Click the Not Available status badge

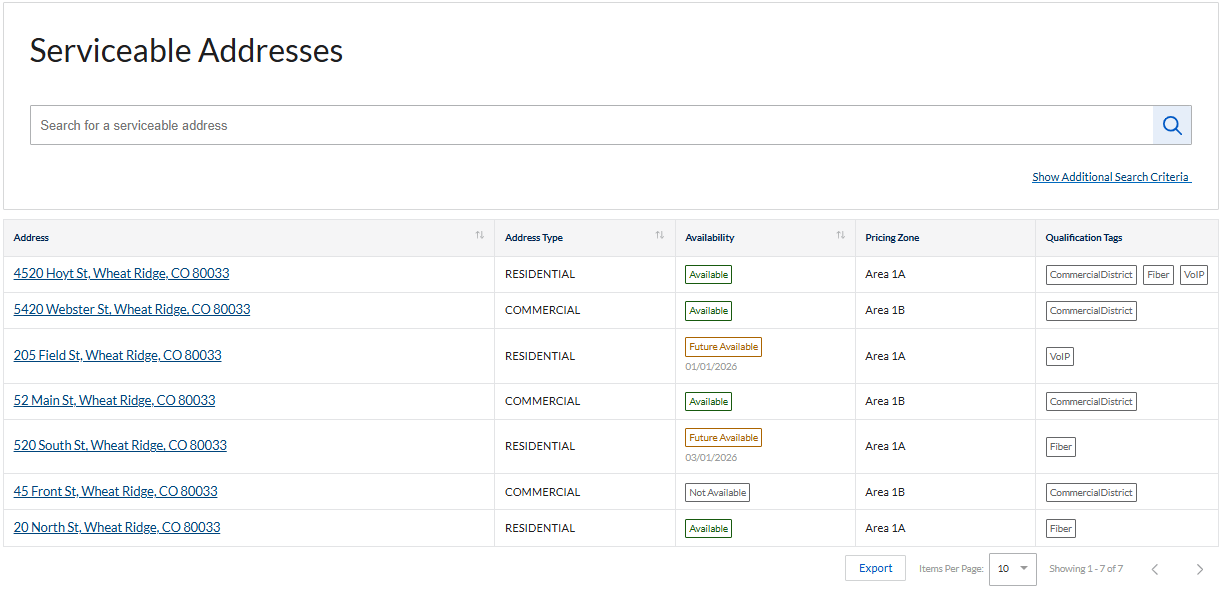pyautogui.click(x=717, y=492)
